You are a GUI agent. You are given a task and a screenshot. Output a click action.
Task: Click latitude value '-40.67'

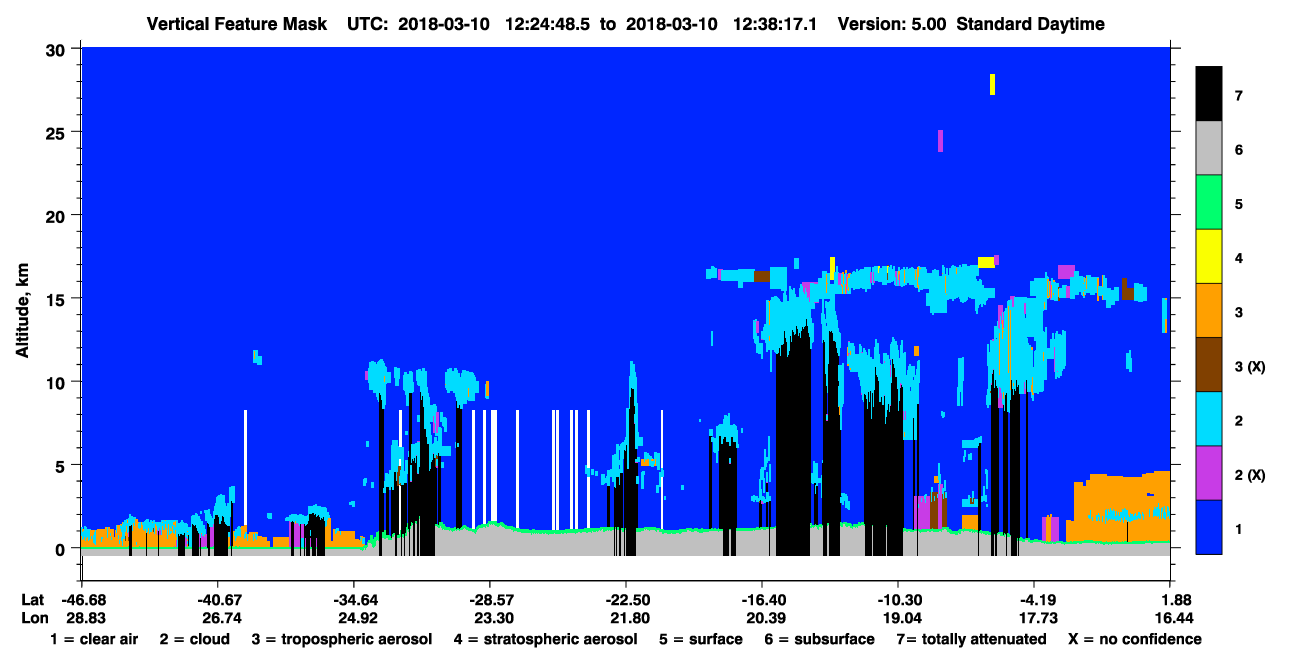tap(218, 600)
